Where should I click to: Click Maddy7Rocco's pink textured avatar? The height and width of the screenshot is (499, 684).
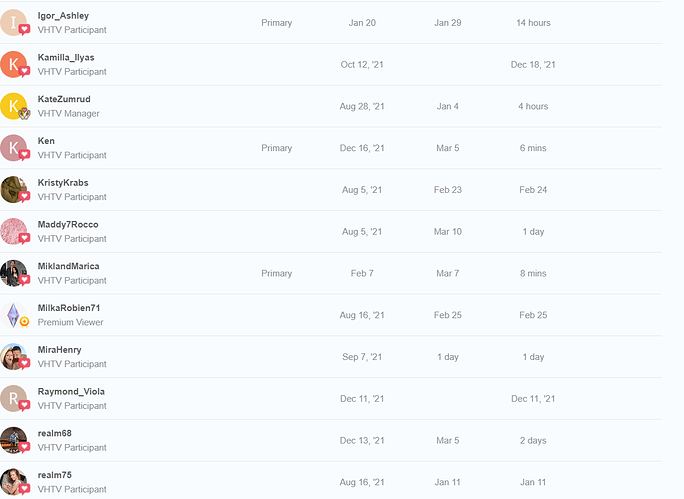14,232
